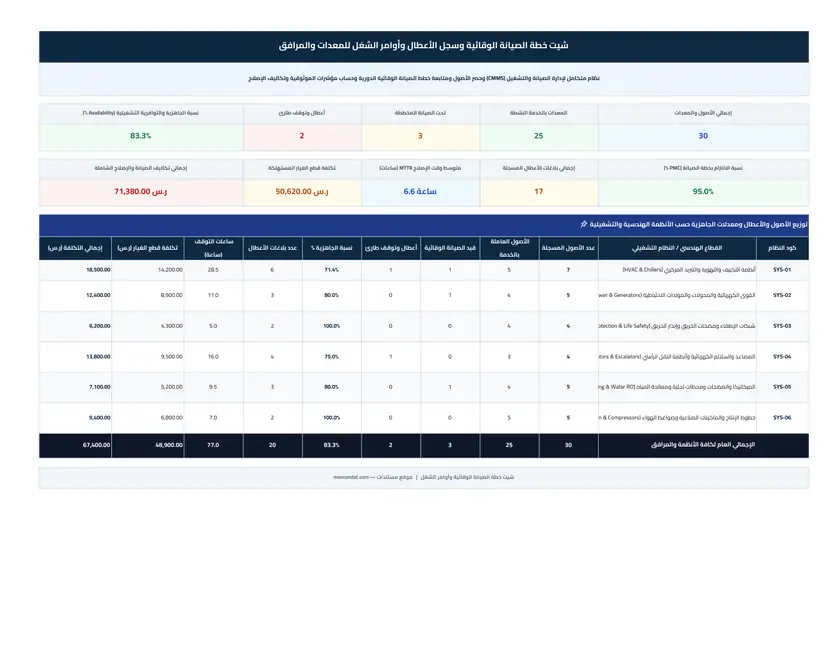Select the SYS-05 system code cell
840x649 pixels.
point(782,387)
